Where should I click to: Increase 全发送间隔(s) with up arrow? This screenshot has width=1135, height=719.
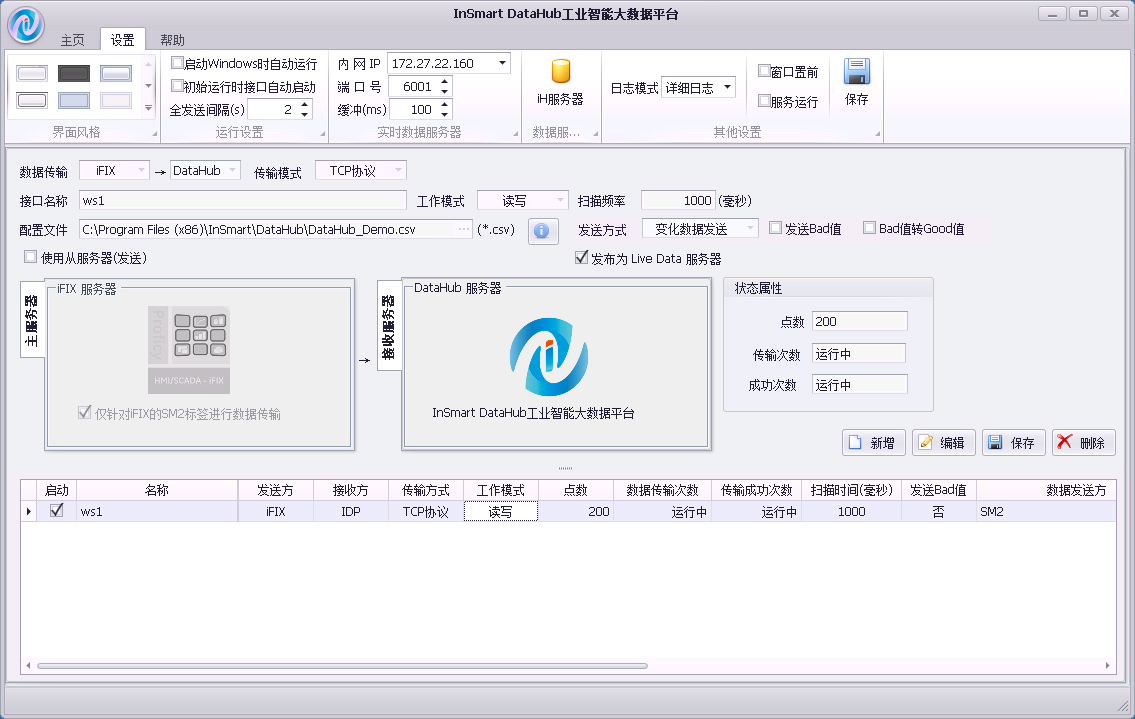coord(305,105)
